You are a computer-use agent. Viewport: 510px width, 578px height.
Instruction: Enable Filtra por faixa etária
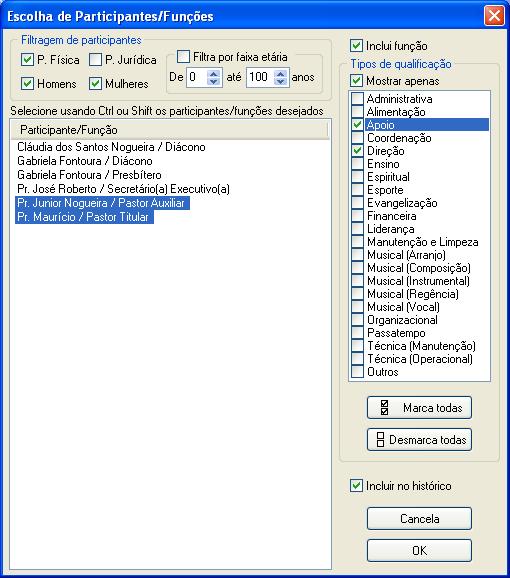coord(183,56)
